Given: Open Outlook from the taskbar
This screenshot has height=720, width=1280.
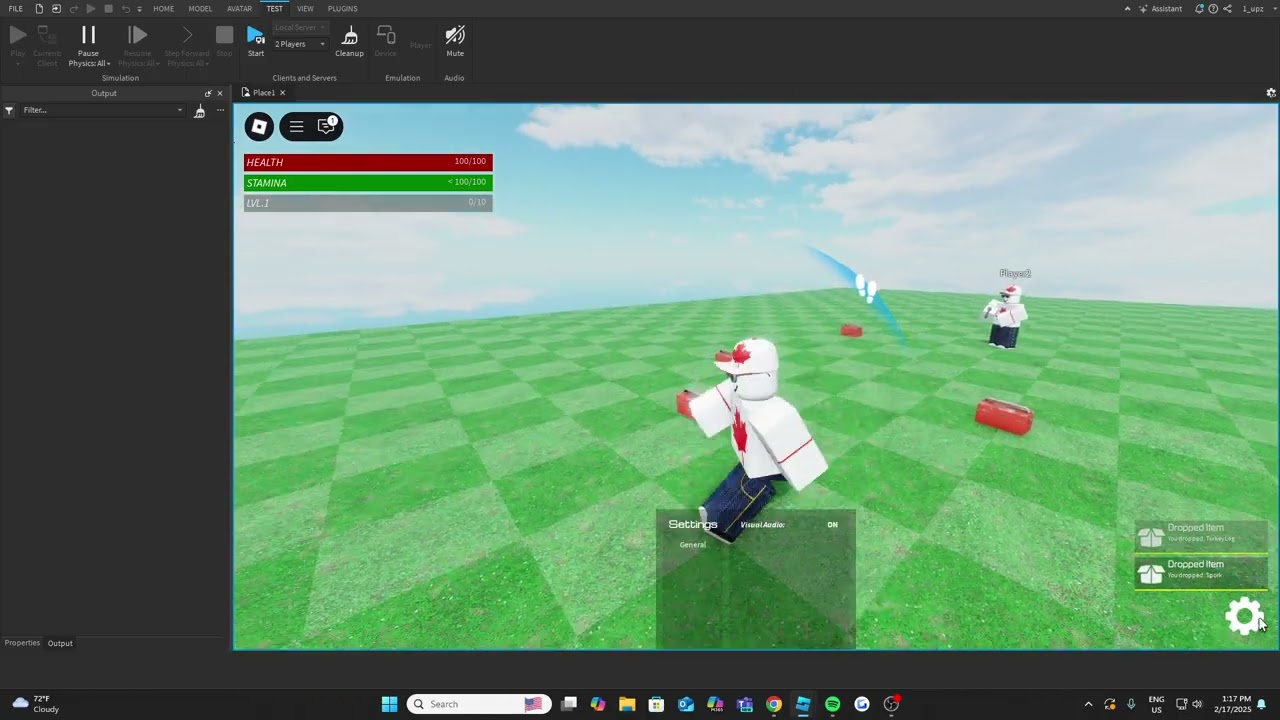Looking at the screenshot, I should point(686,704).
